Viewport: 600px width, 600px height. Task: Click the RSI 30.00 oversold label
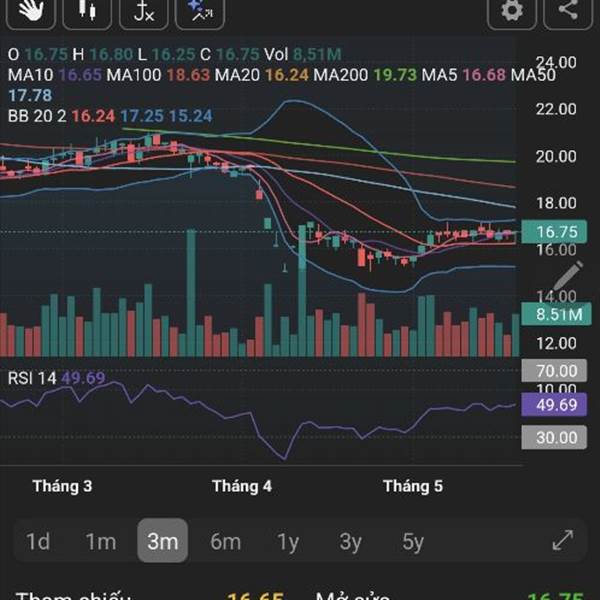click(x=554, y=437)
